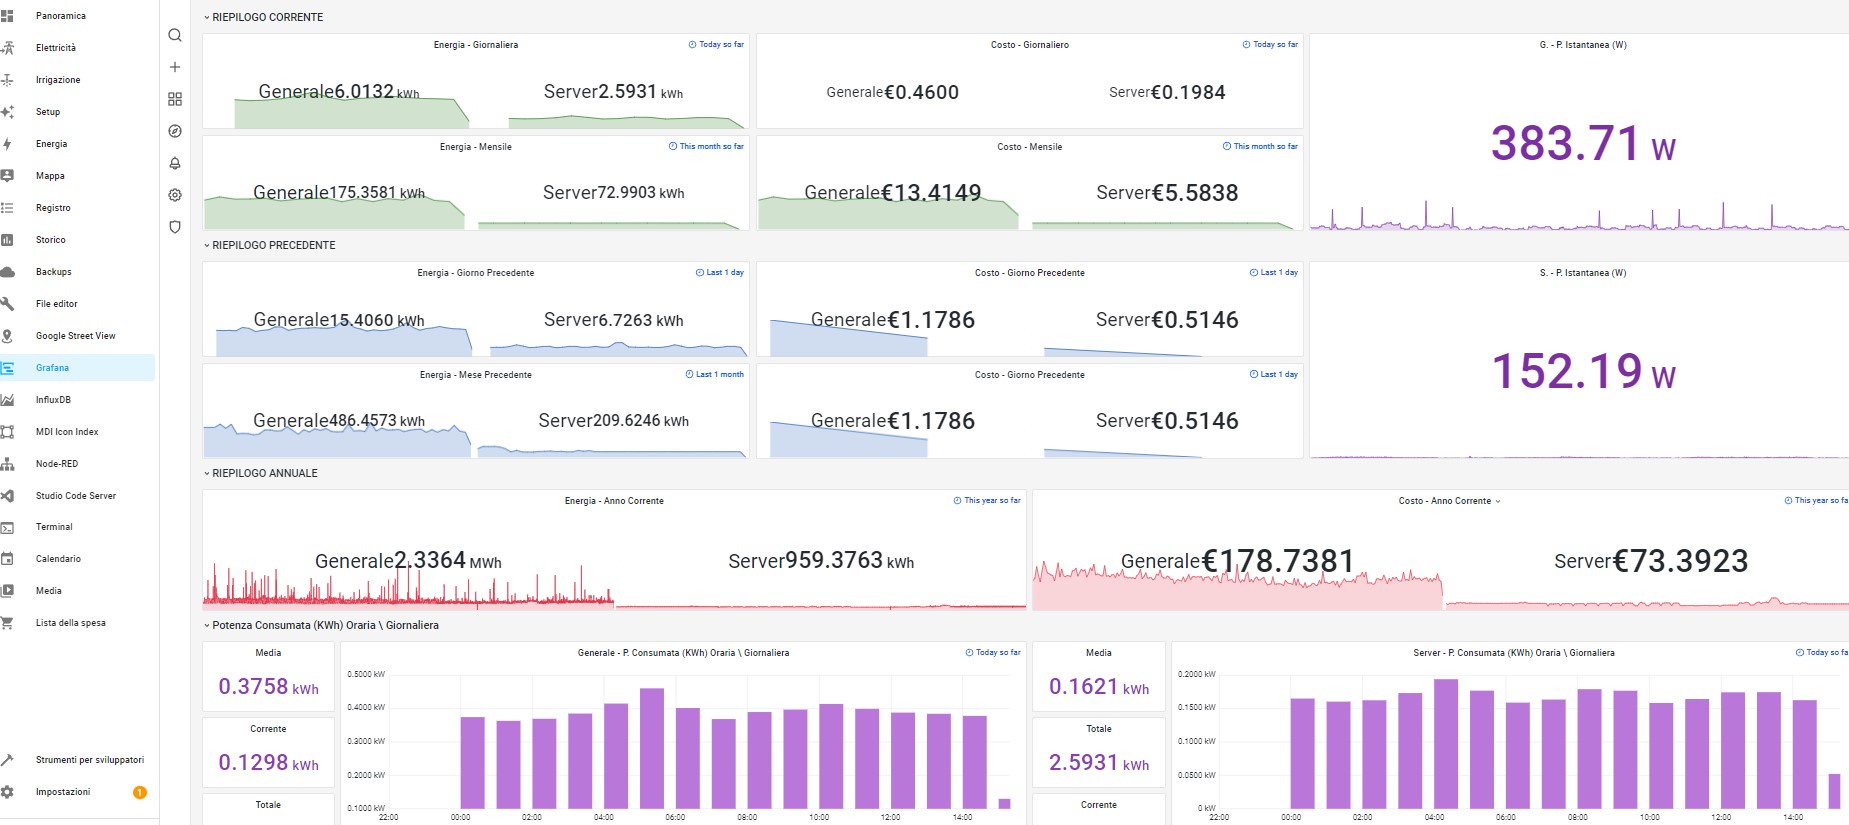This screenshot has height=825, width=1849.
Task: Collapse the RIEPILOGO ANNUALE row
Action: pos(263,473)
